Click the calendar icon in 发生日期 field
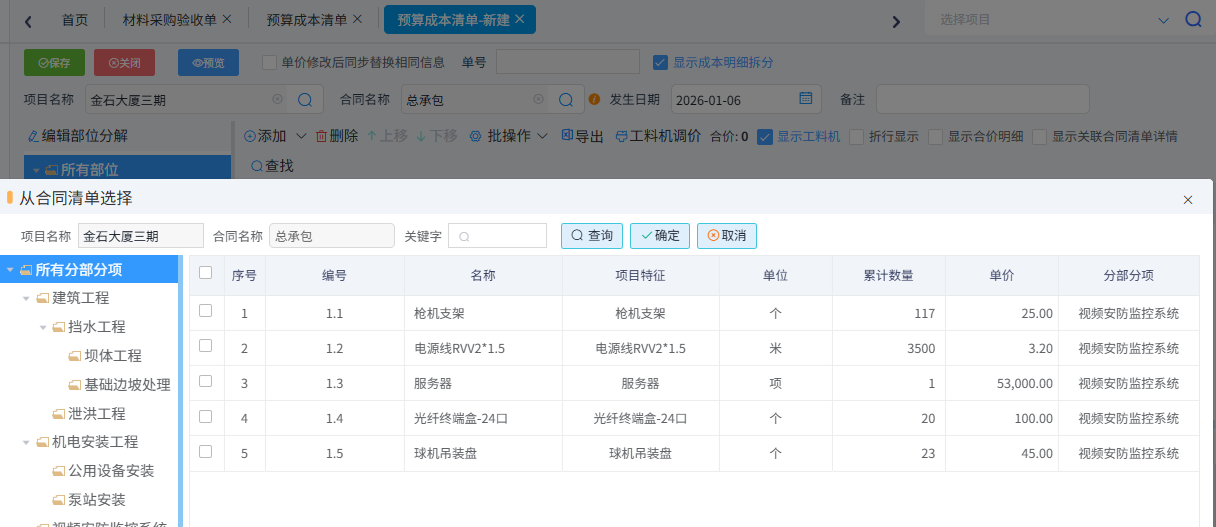The image size is (1216, 527). click(806, 99)
